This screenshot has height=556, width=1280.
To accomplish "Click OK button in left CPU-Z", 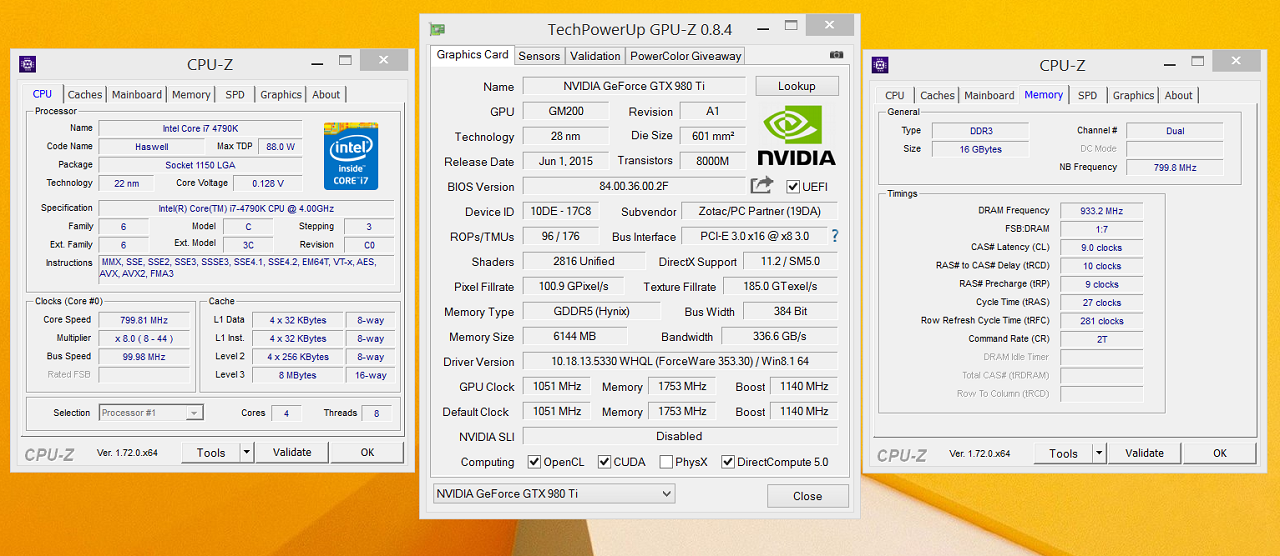I will click(367, 452).
